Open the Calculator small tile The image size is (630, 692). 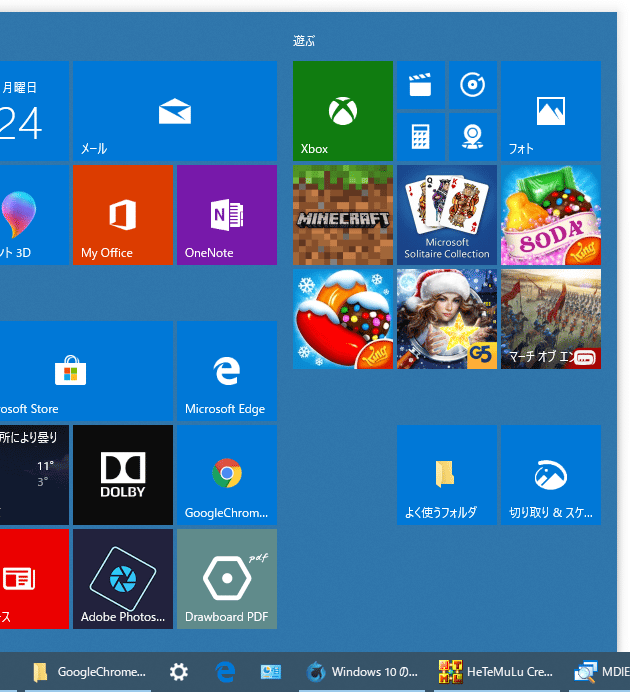click(420, 137)
